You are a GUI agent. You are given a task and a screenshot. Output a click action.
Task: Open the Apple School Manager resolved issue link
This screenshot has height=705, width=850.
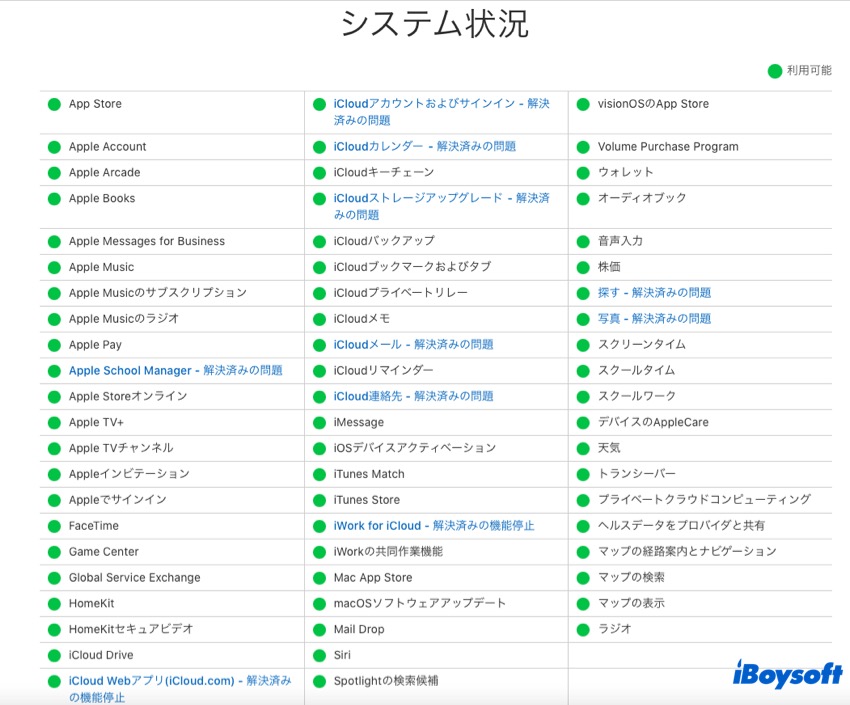[x=175, y=371]
